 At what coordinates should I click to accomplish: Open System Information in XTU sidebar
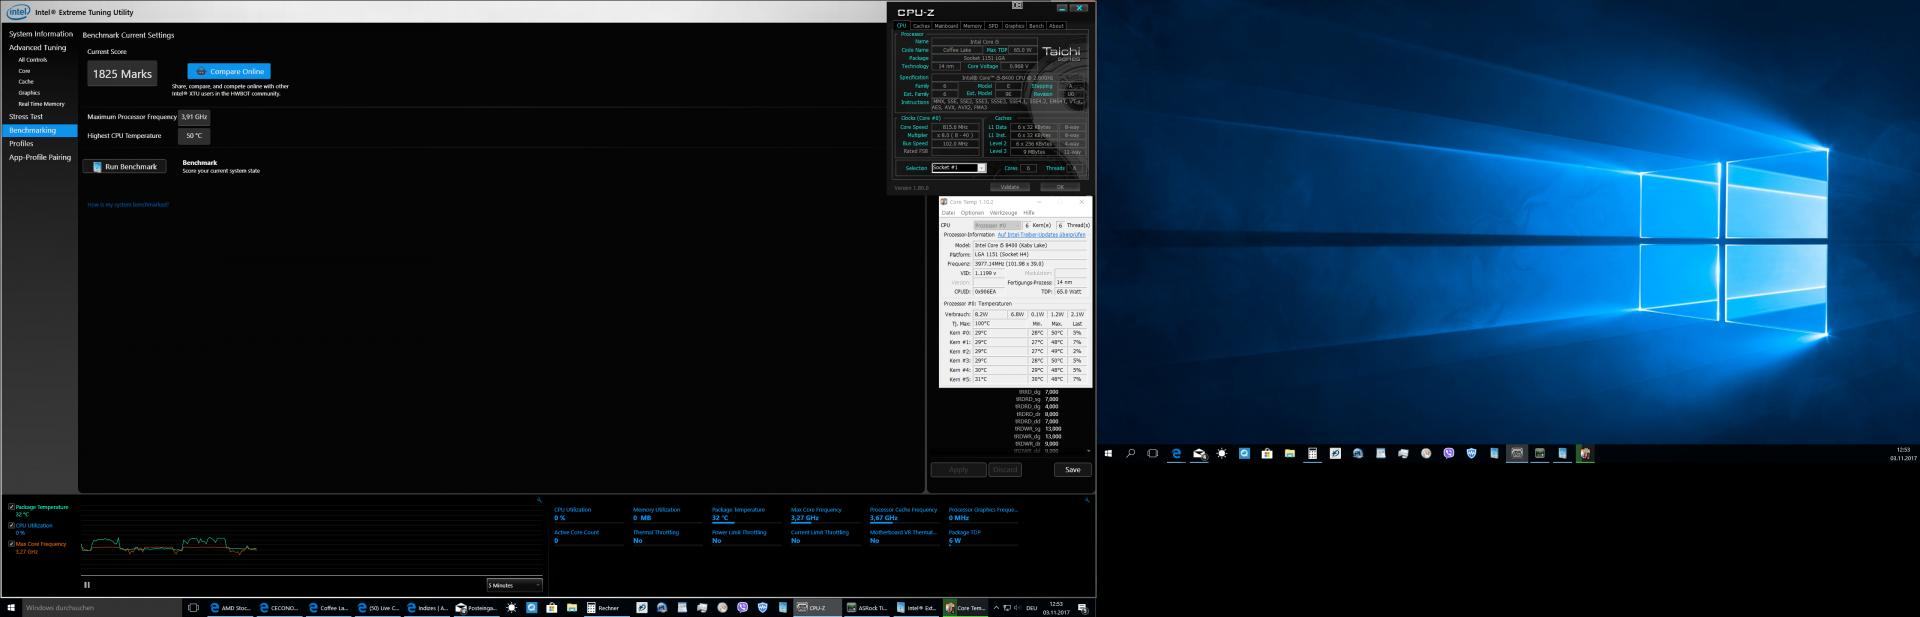coord(41,34)
